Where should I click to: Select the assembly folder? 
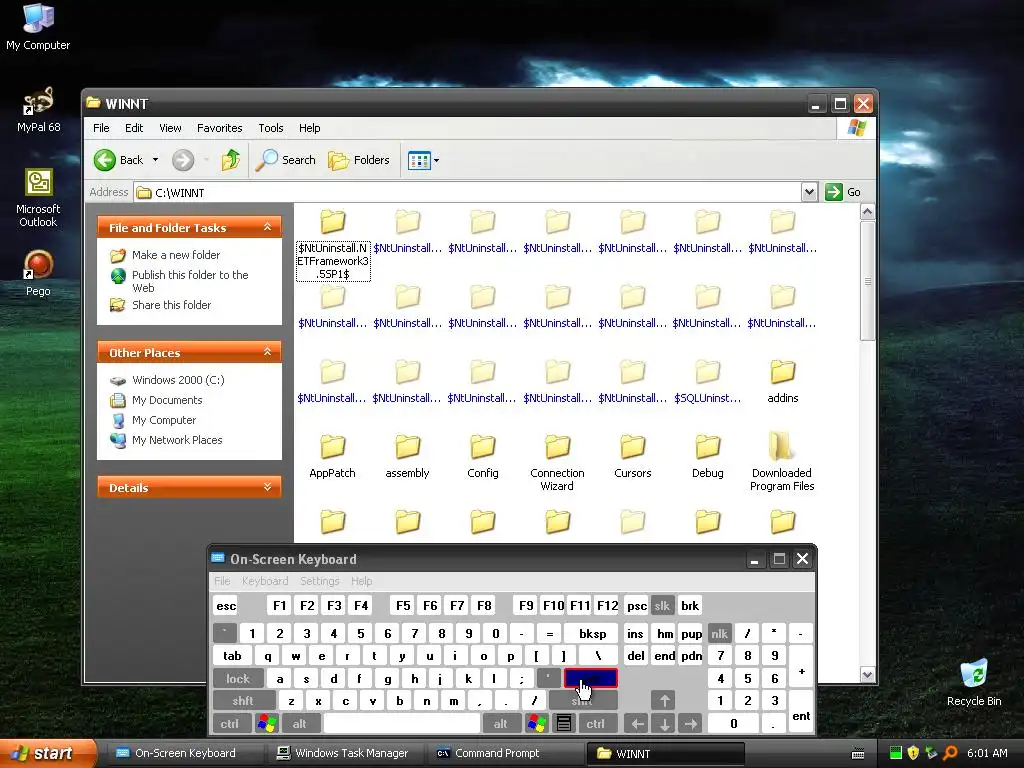point(408,457)
